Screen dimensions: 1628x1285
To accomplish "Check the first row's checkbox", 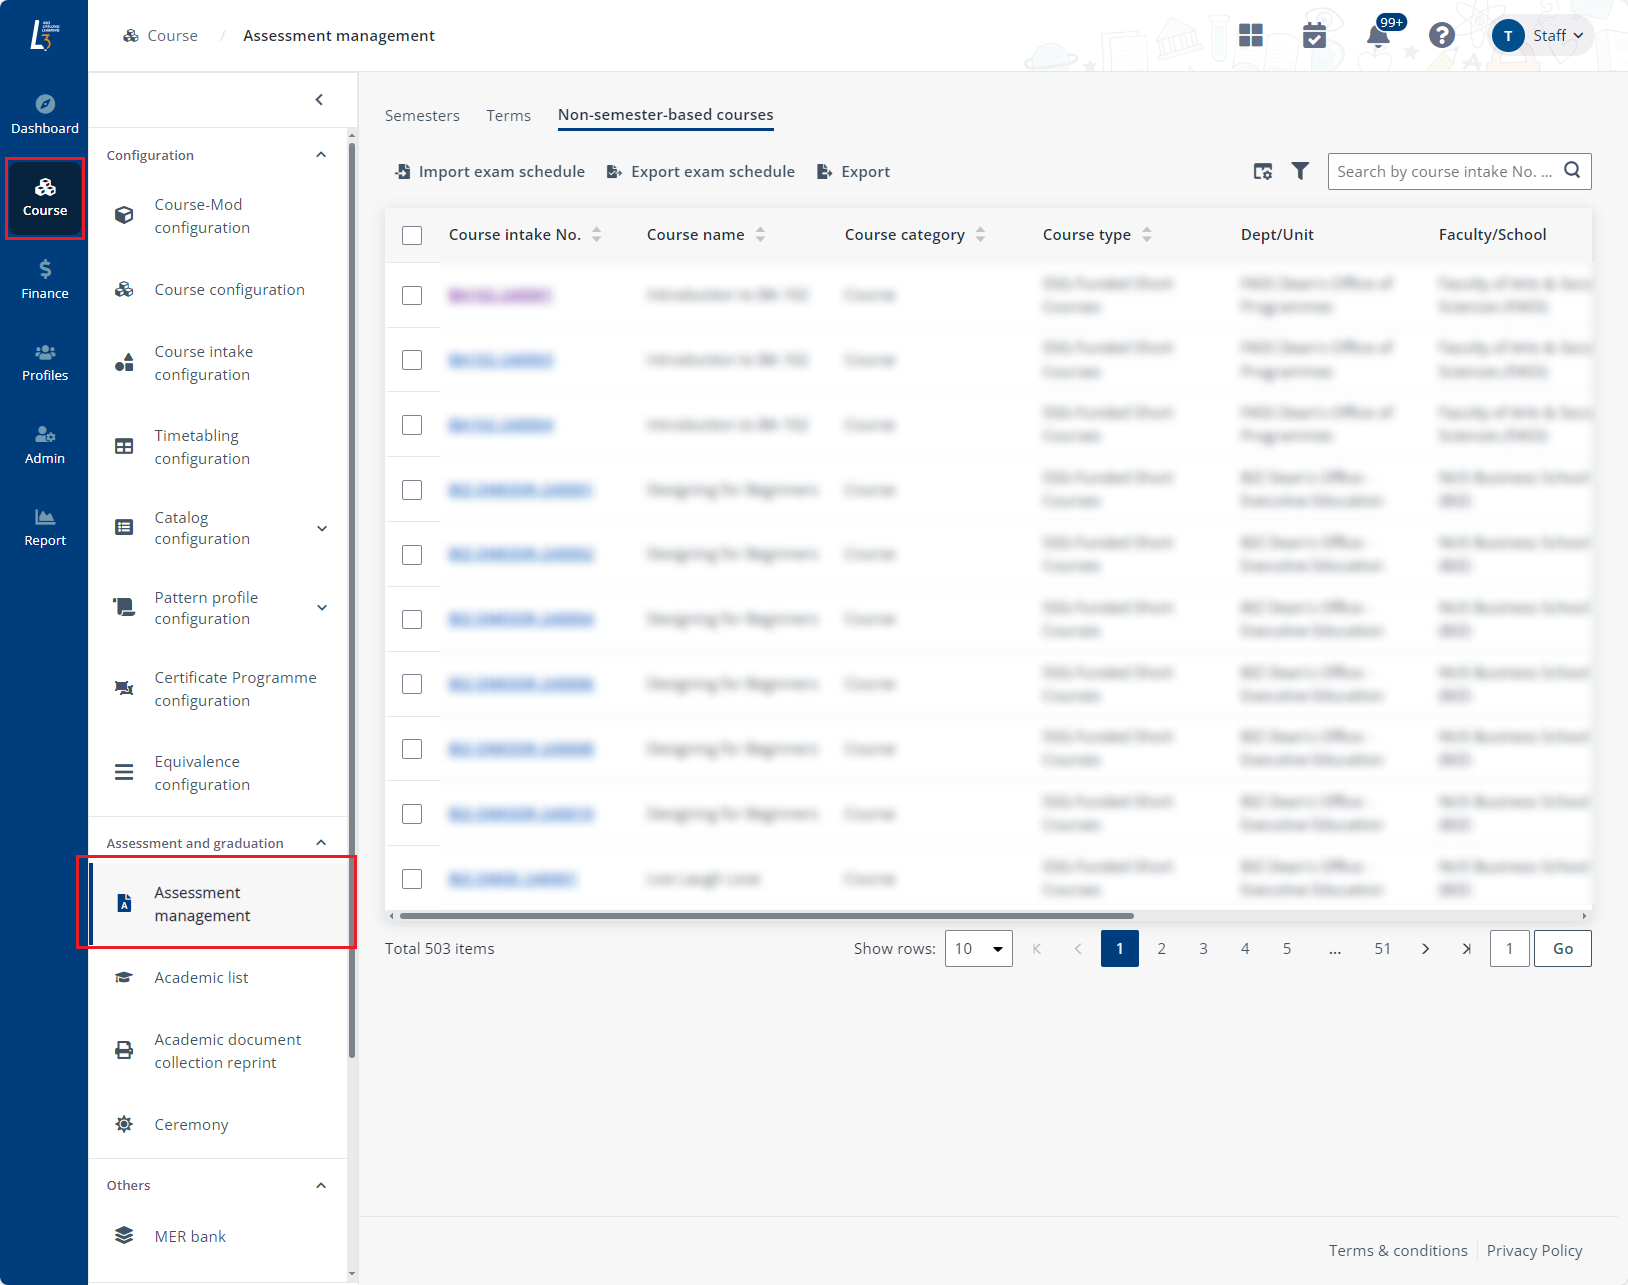I will coord(412,295).
